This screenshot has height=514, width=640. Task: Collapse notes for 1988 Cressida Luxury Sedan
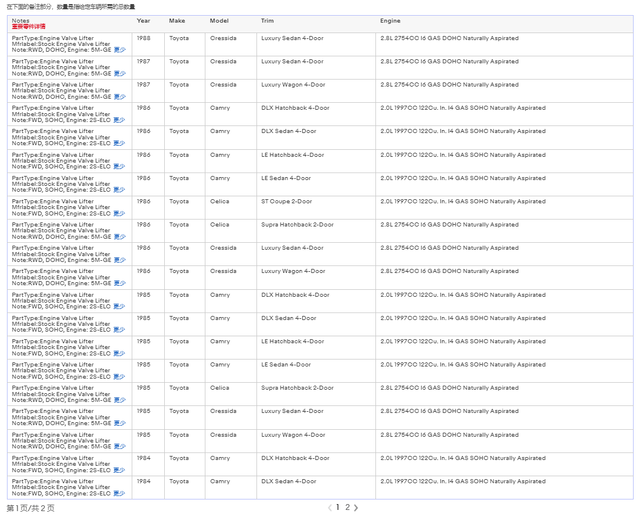tap(120, 50)
